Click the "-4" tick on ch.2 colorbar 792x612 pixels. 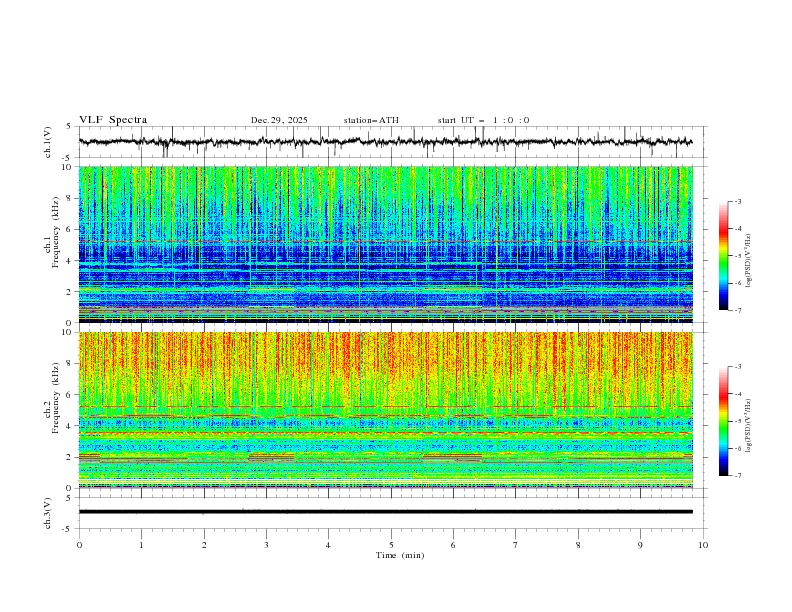point(737,394)
